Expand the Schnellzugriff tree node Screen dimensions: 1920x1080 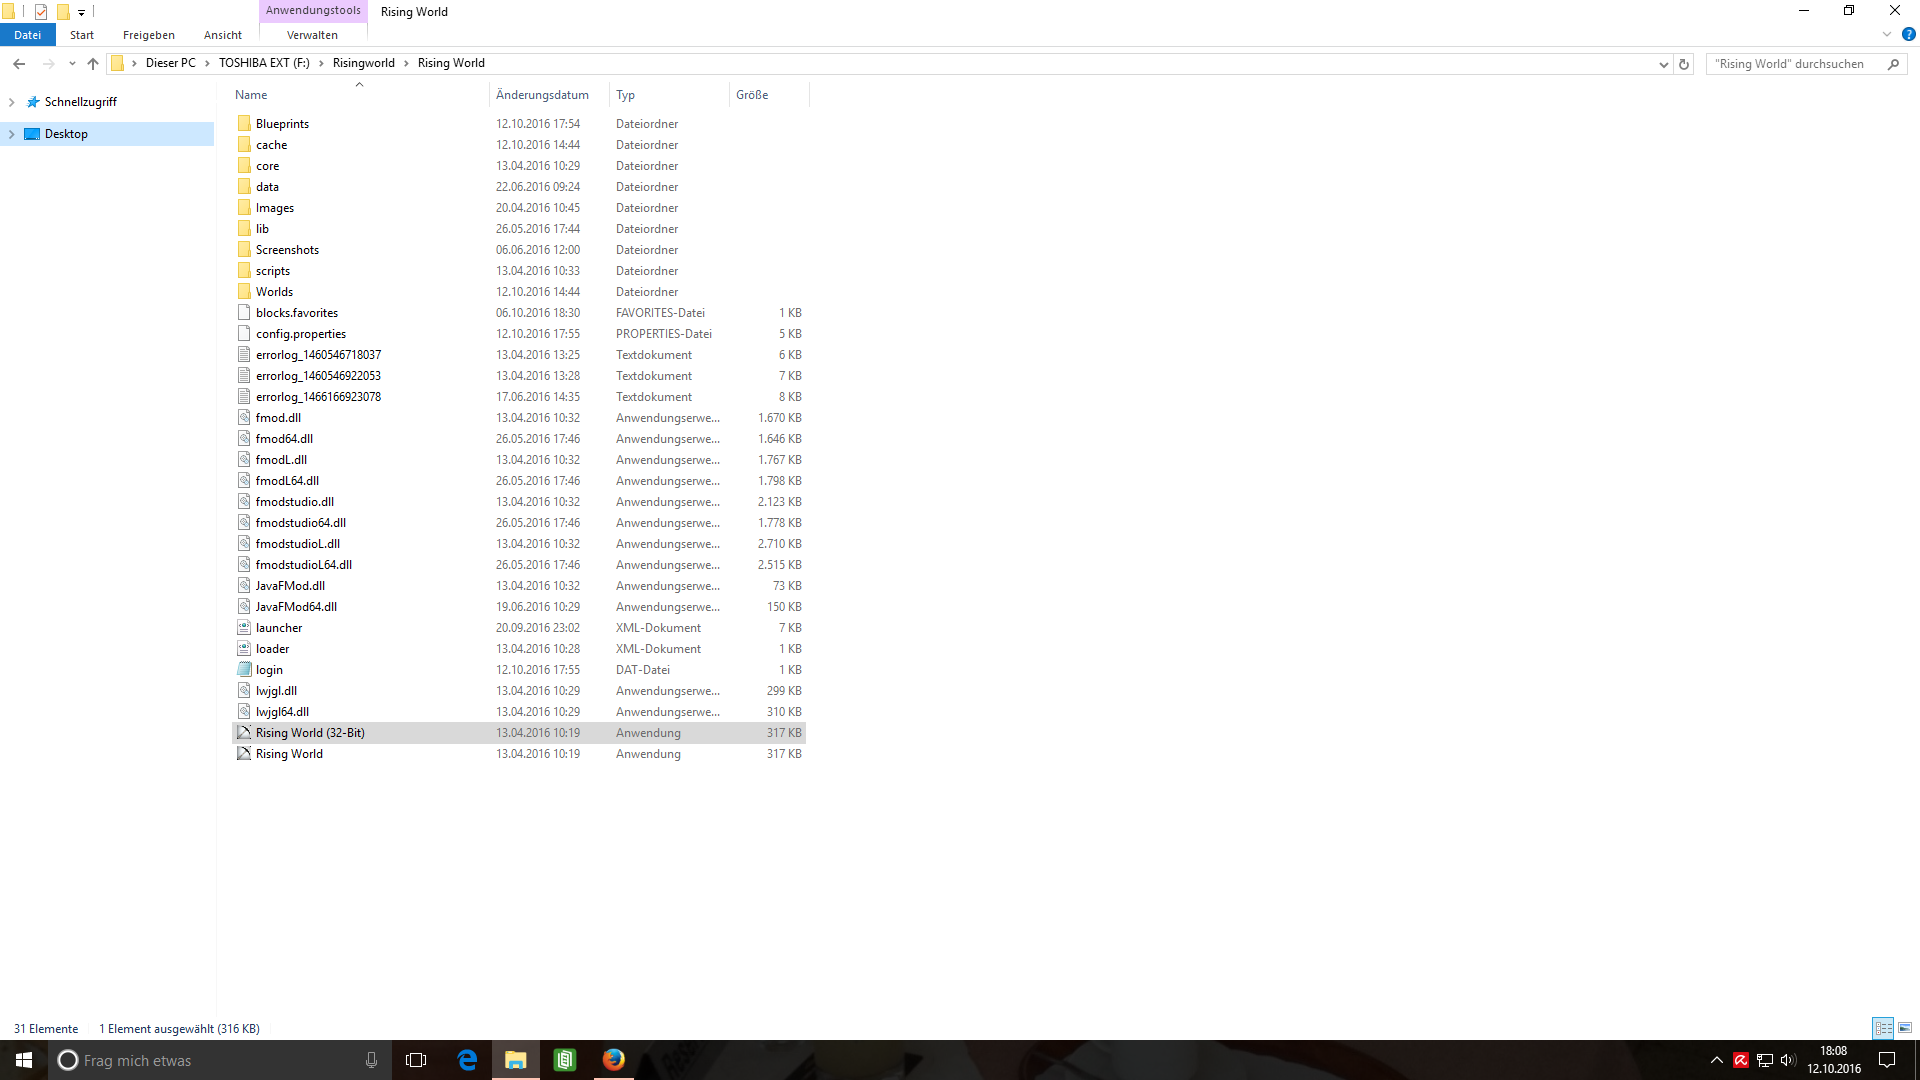click(12, 102)
